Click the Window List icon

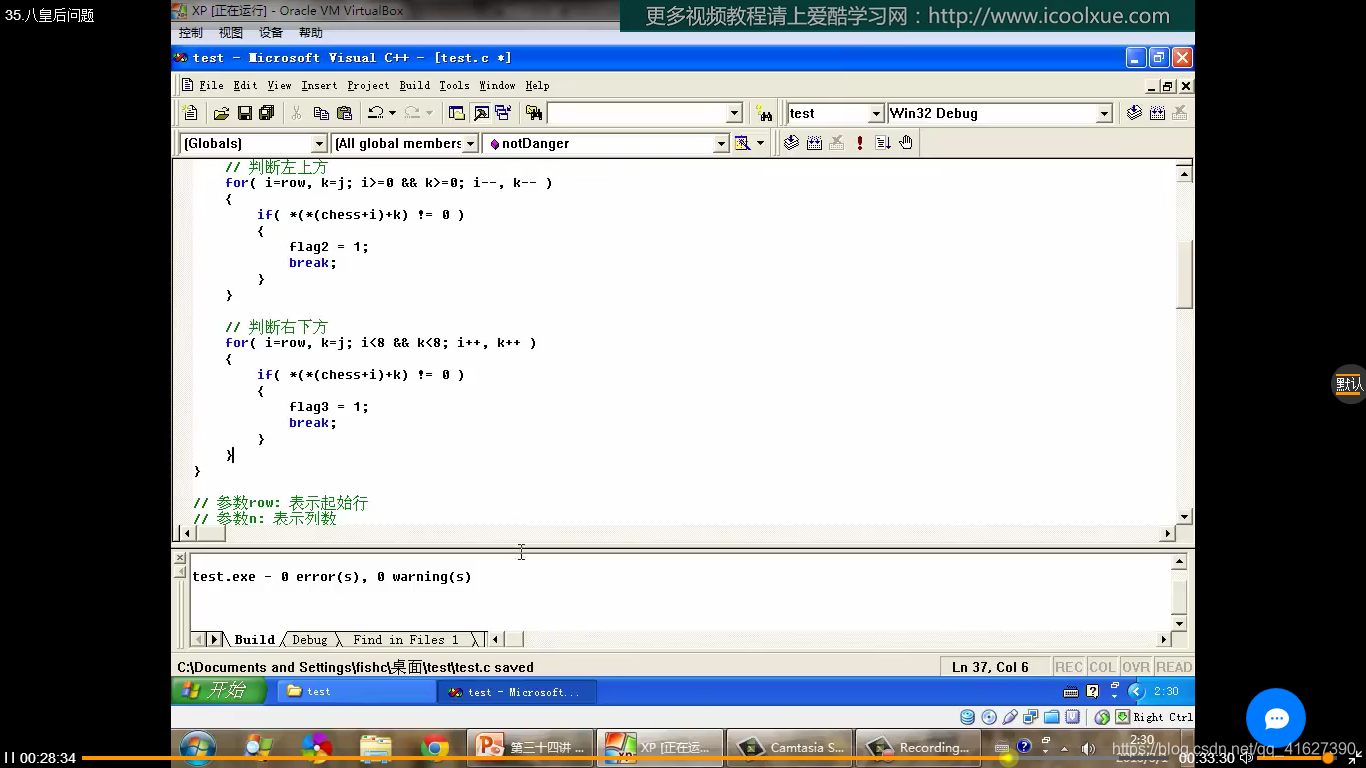pos(503,113)
